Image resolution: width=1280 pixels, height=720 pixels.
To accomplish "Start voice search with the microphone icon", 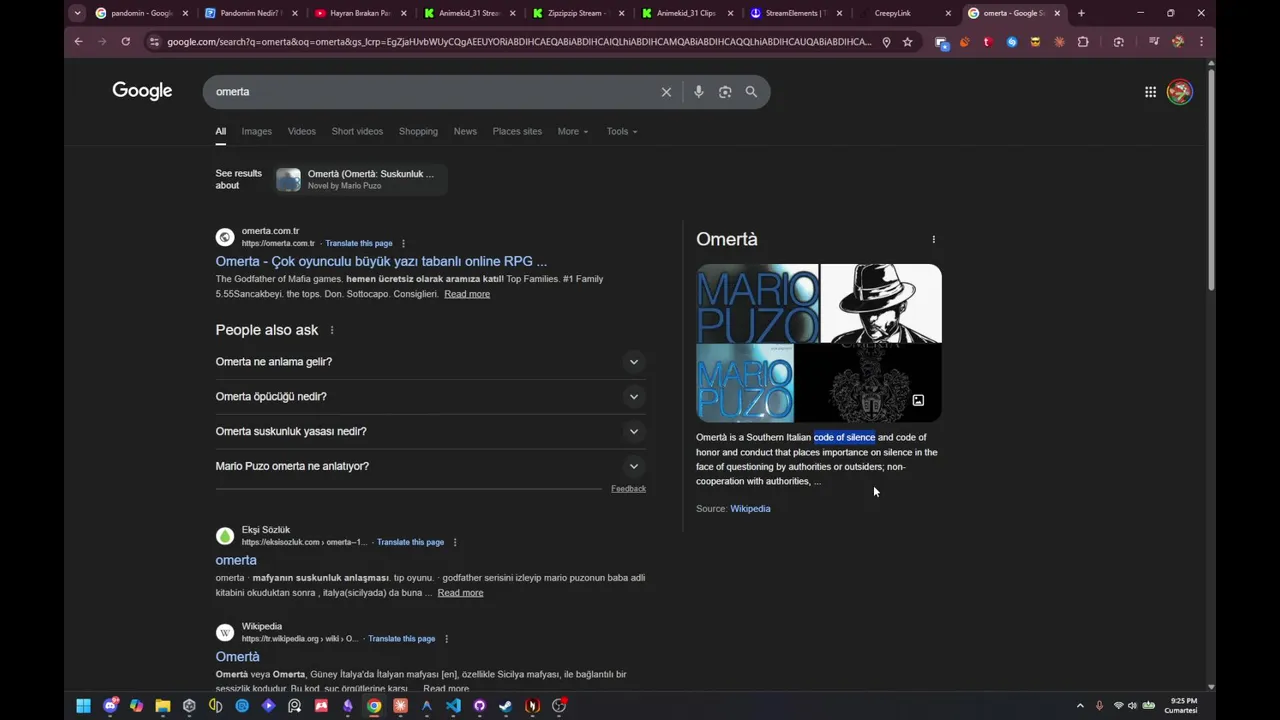I will pyautogui.click(x=698, y=92).
